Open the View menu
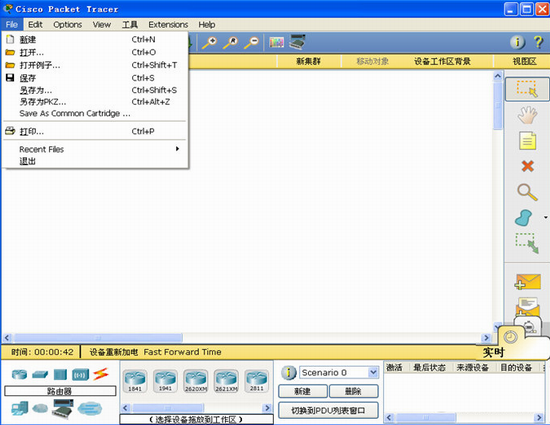 coord(101,25)
